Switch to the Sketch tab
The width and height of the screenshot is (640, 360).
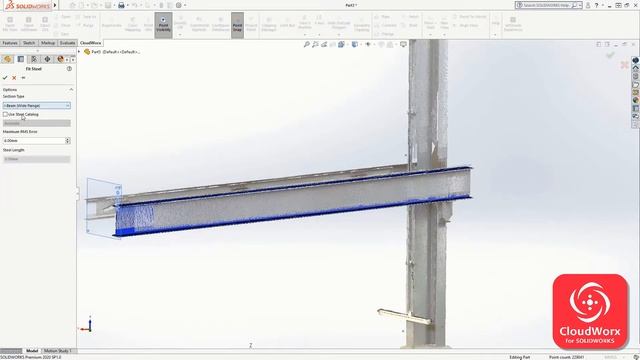click(x=29, y=43)
